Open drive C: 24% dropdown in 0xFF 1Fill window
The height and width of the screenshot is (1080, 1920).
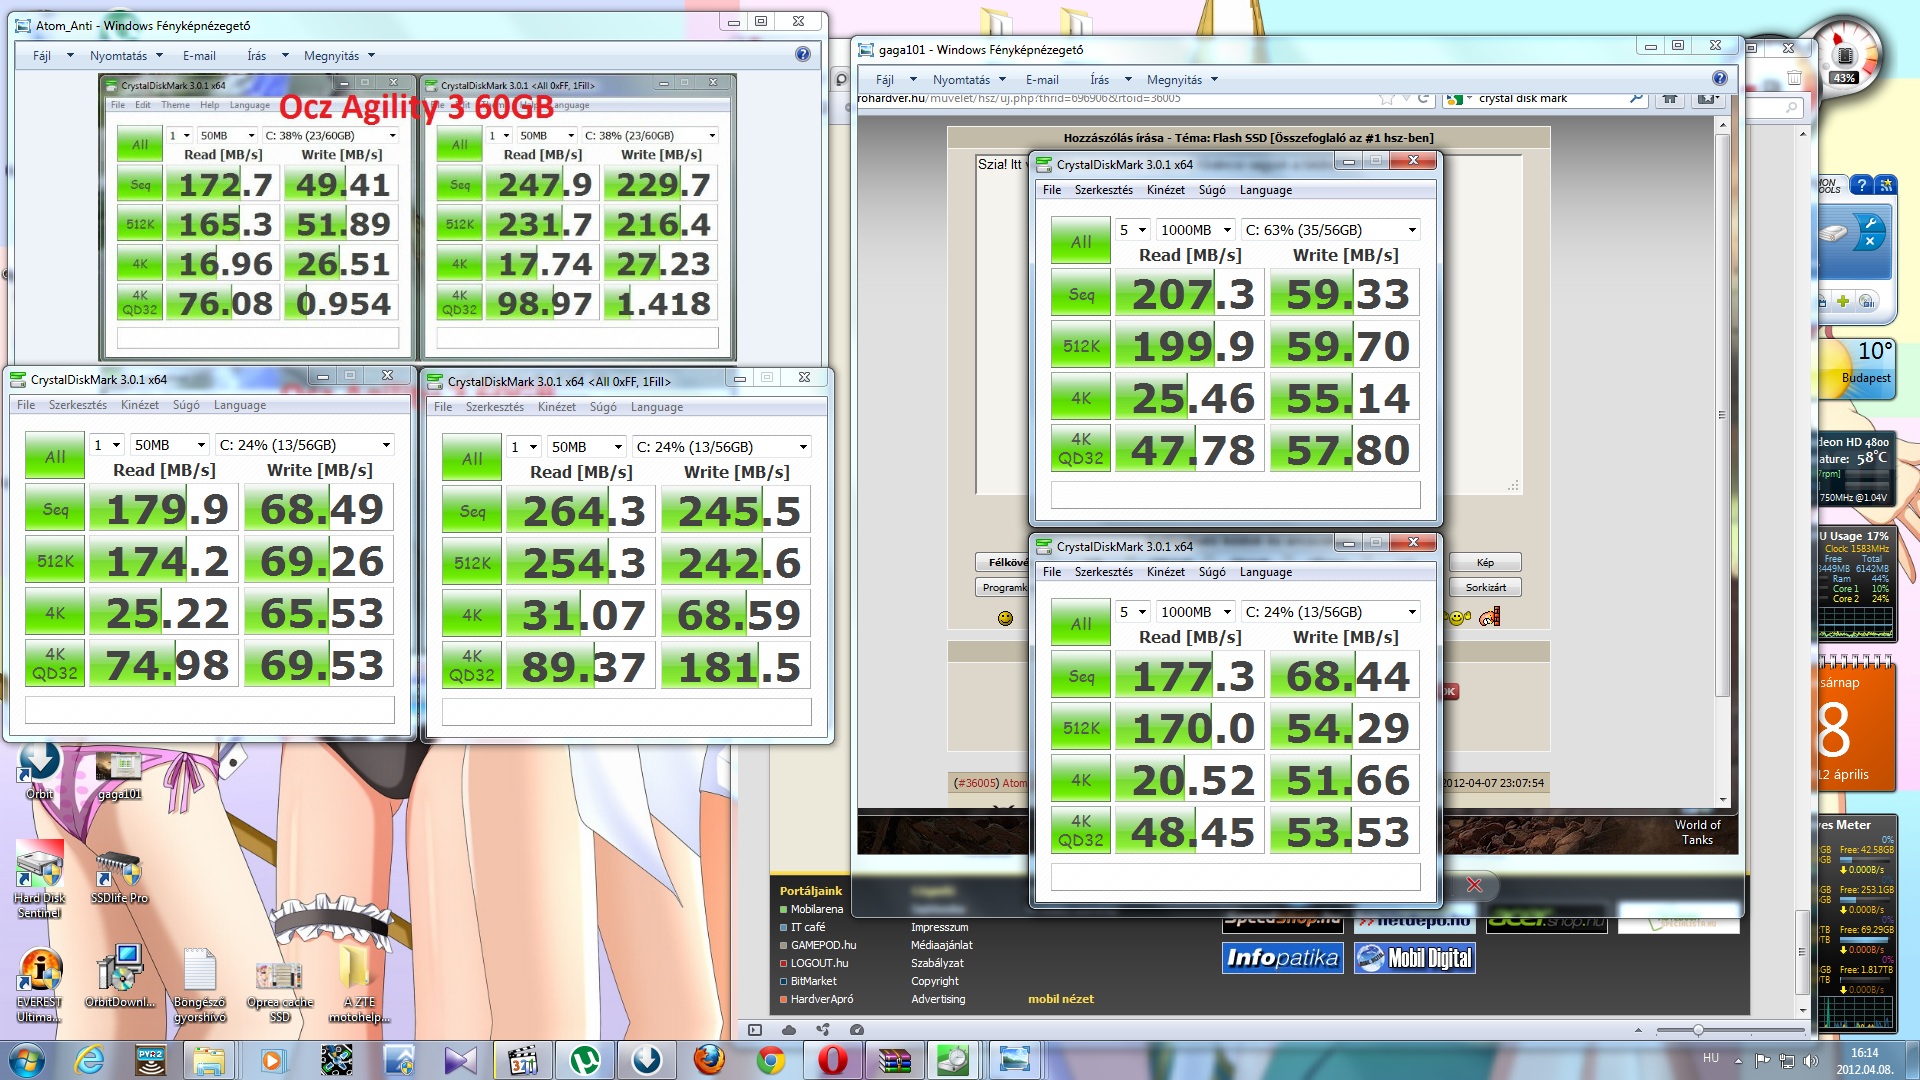coord(721,447)
